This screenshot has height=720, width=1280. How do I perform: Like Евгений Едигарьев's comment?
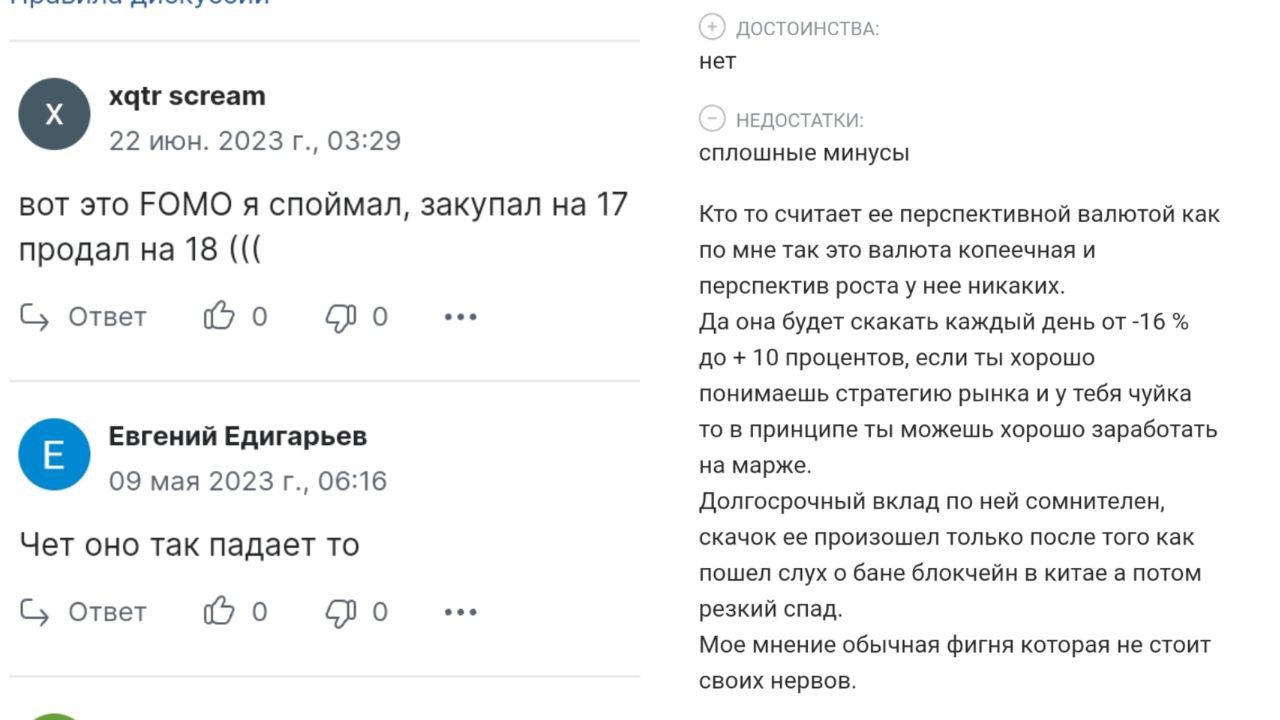coord(219,611)
